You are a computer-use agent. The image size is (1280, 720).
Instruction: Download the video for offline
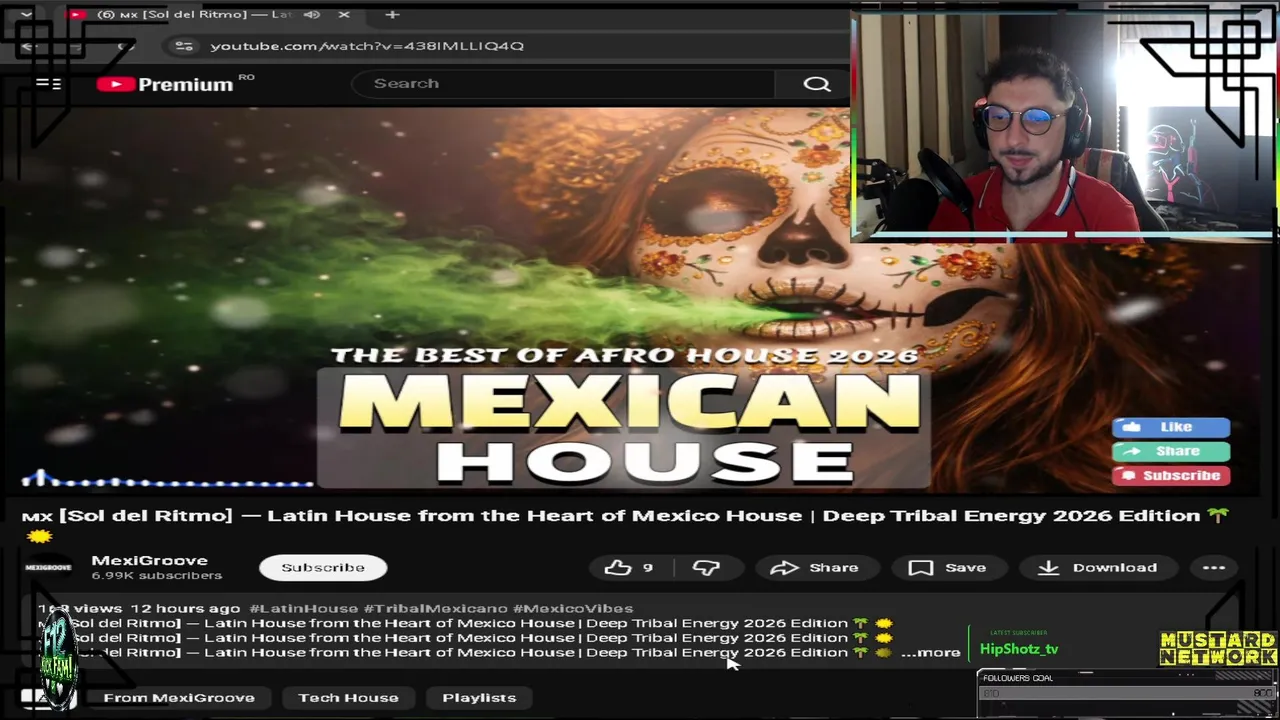[x=1097, y=567]
